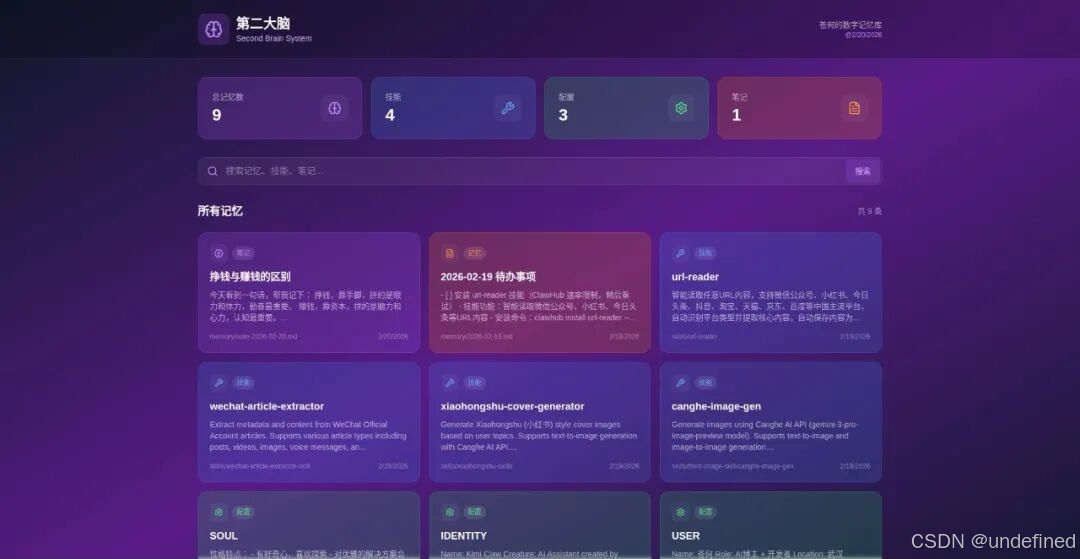
Task: Click the 2/20/2026 date on 挣钱与赚钱的区别 card
Action: coord(393,337)
